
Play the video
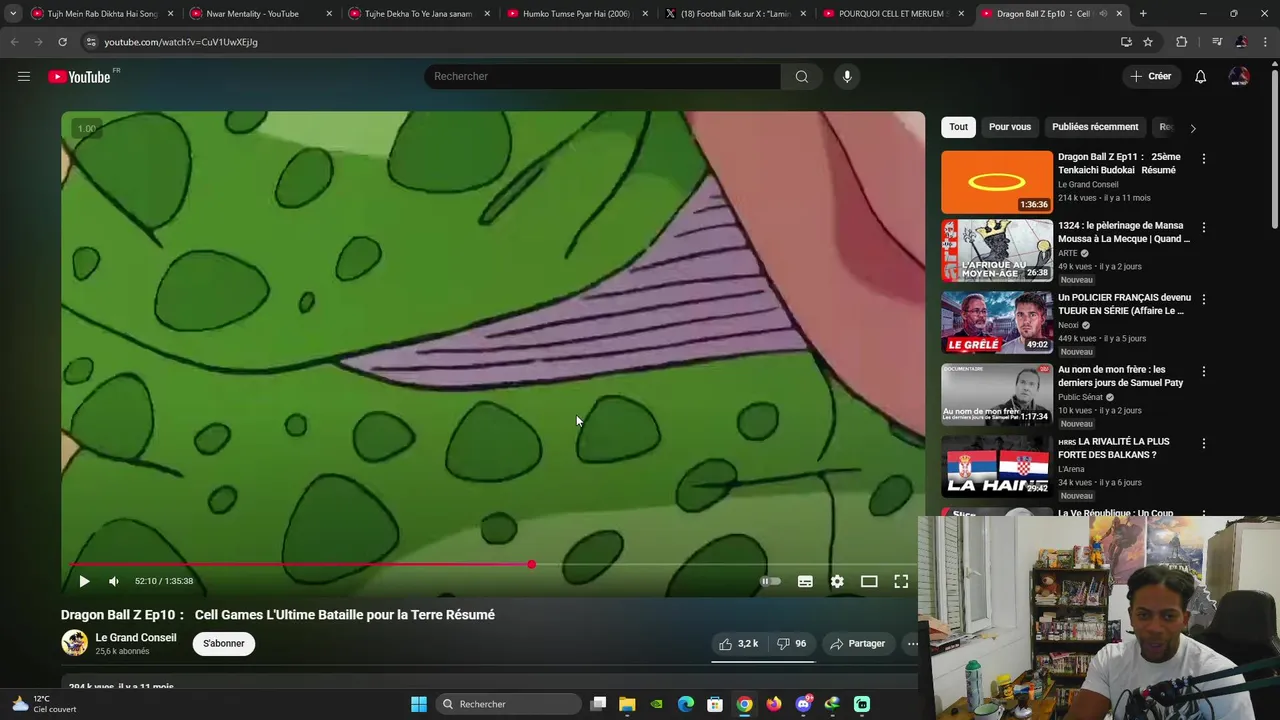point(84,581)
